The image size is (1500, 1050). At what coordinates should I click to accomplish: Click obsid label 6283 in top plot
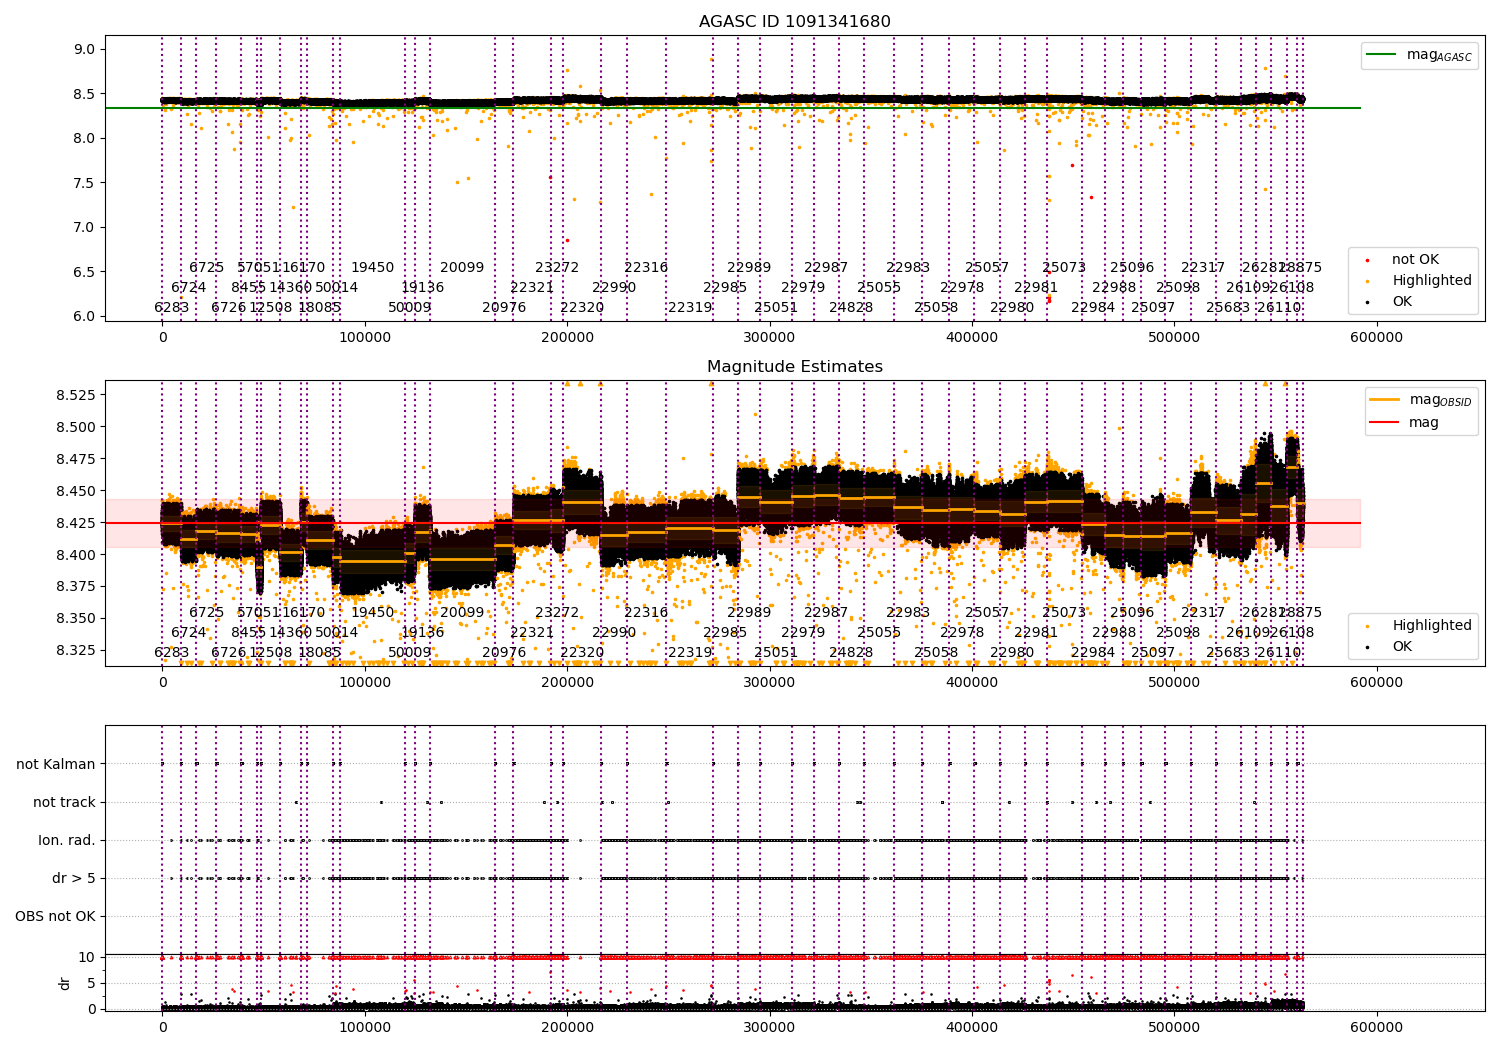[172, 308]
